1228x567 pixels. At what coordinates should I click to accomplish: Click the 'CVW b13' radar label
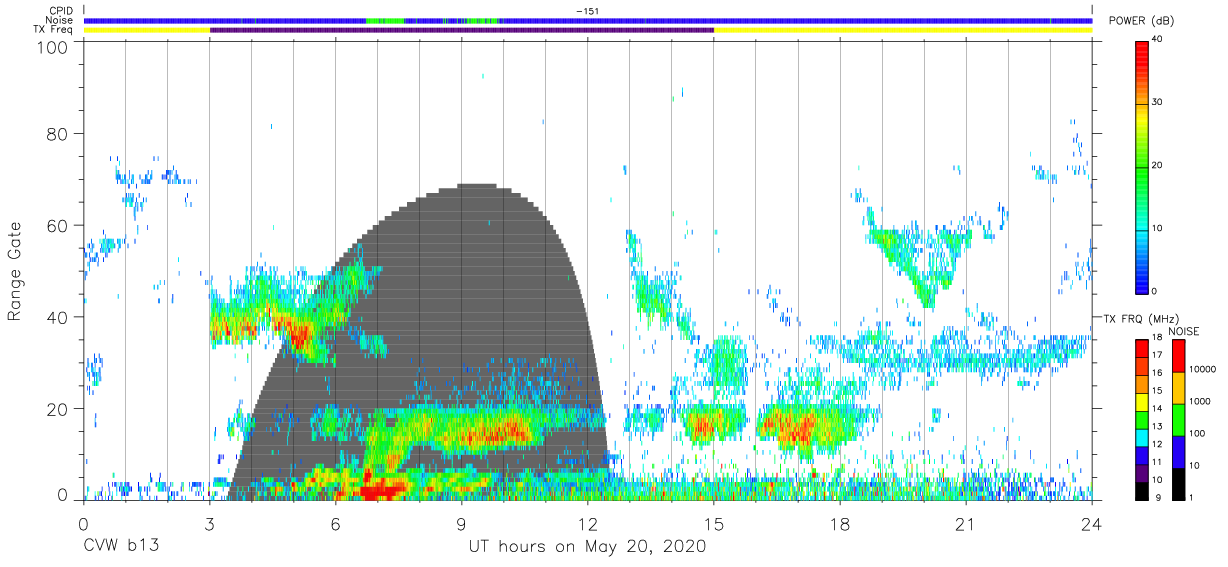(x=120, y=547)
